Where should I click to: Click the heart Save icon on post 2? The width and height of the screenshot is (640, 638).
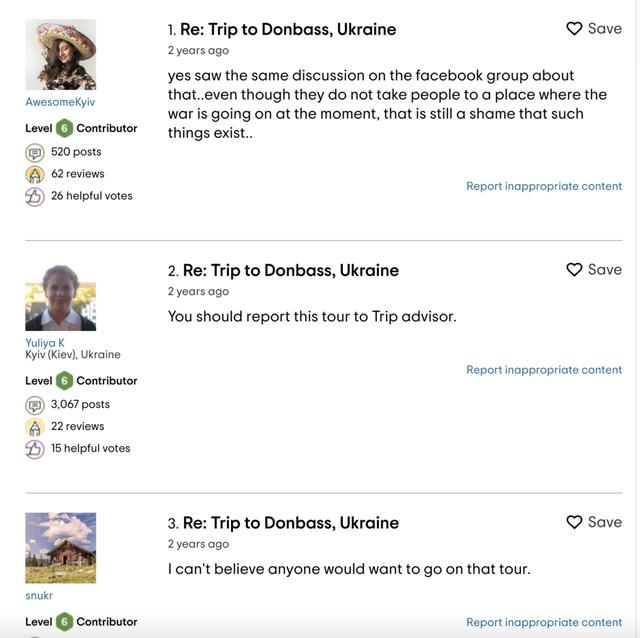tap(574, 270)
